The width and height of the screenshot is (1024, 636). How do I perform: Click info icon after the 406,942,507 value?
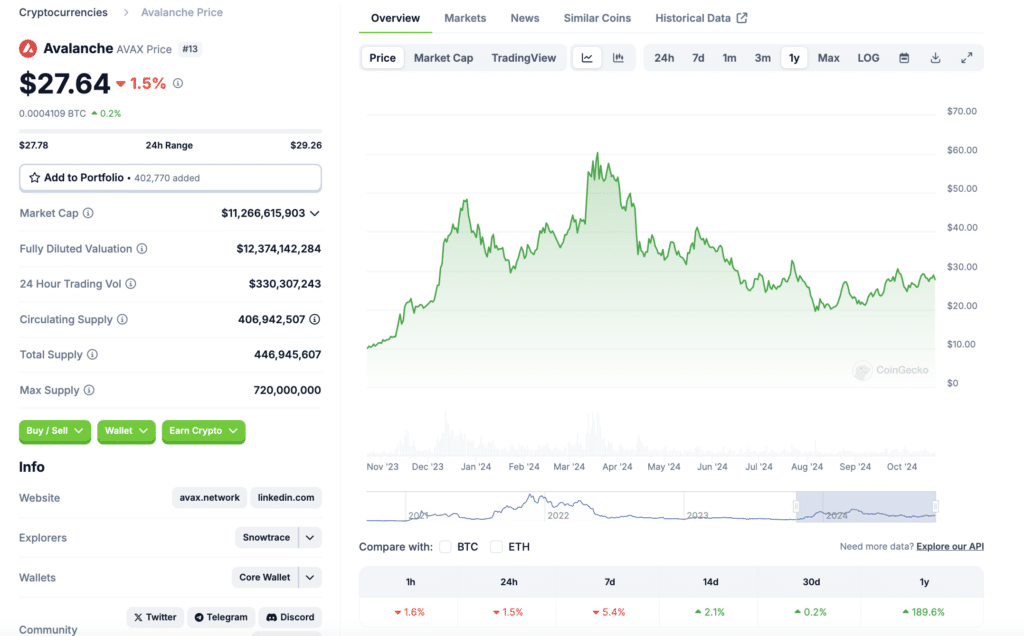[315, 319]
